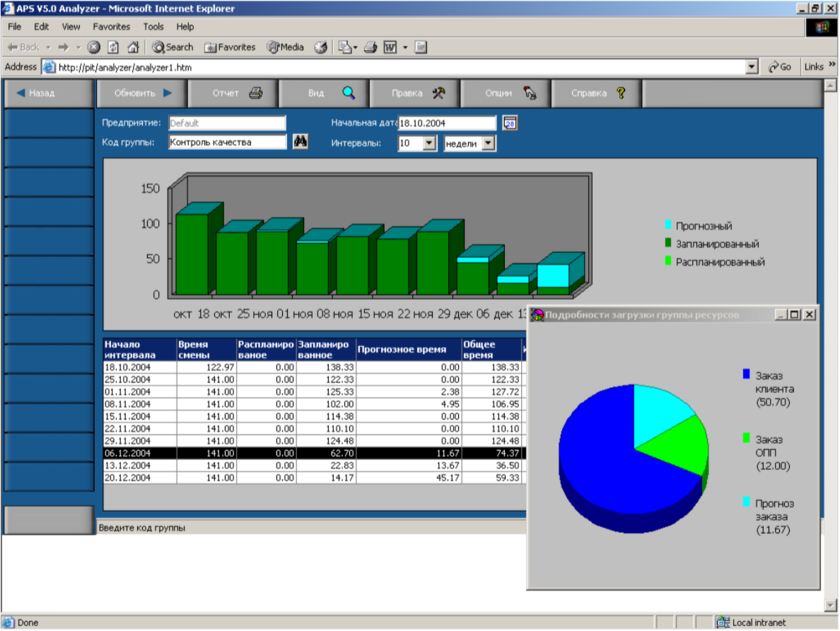Expand the intervals count dropdown
Viewport: 840px width, 631px height.
(429, 144)
